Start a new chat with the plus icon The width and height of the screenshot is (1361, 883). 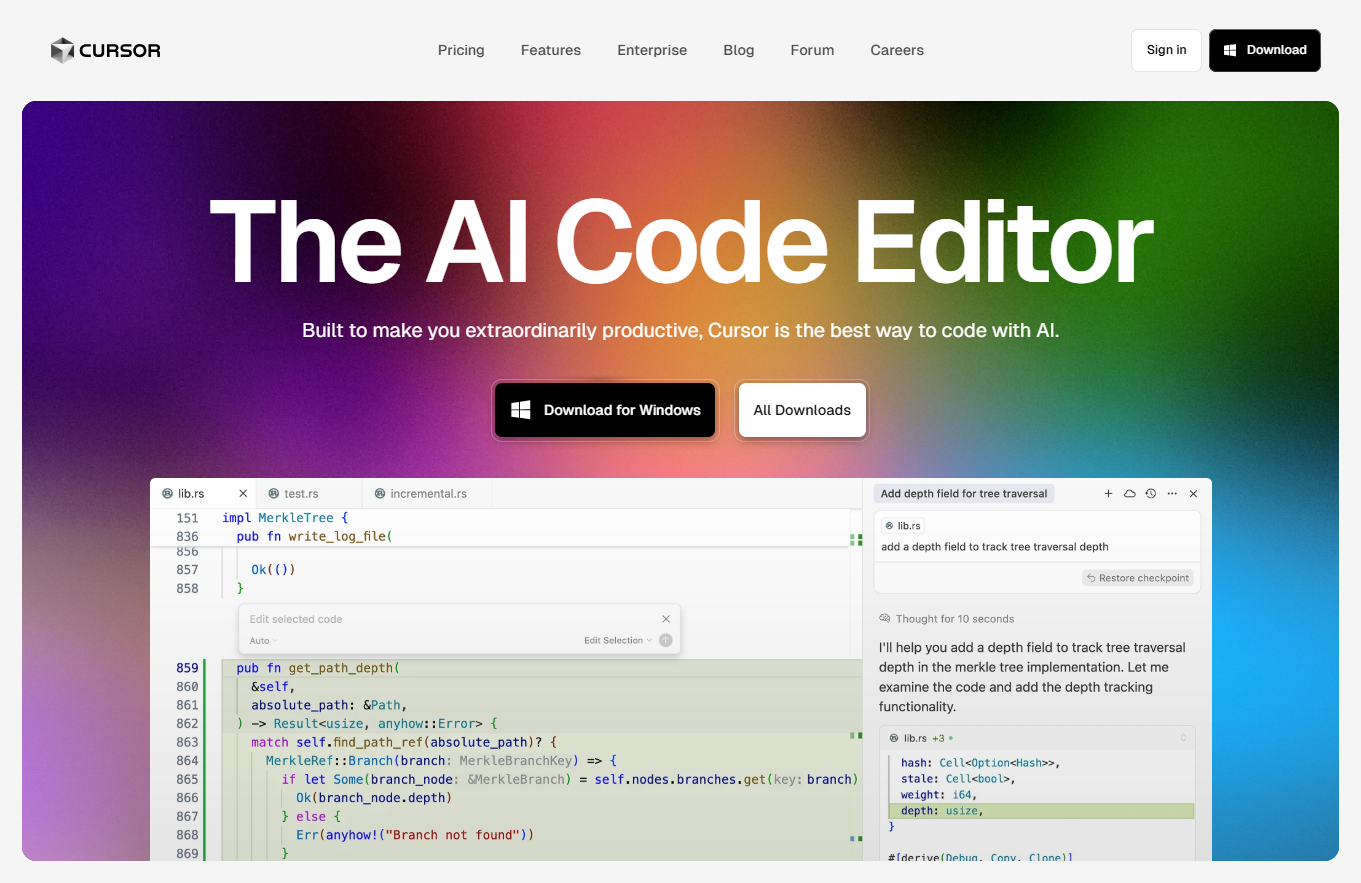1108,494
